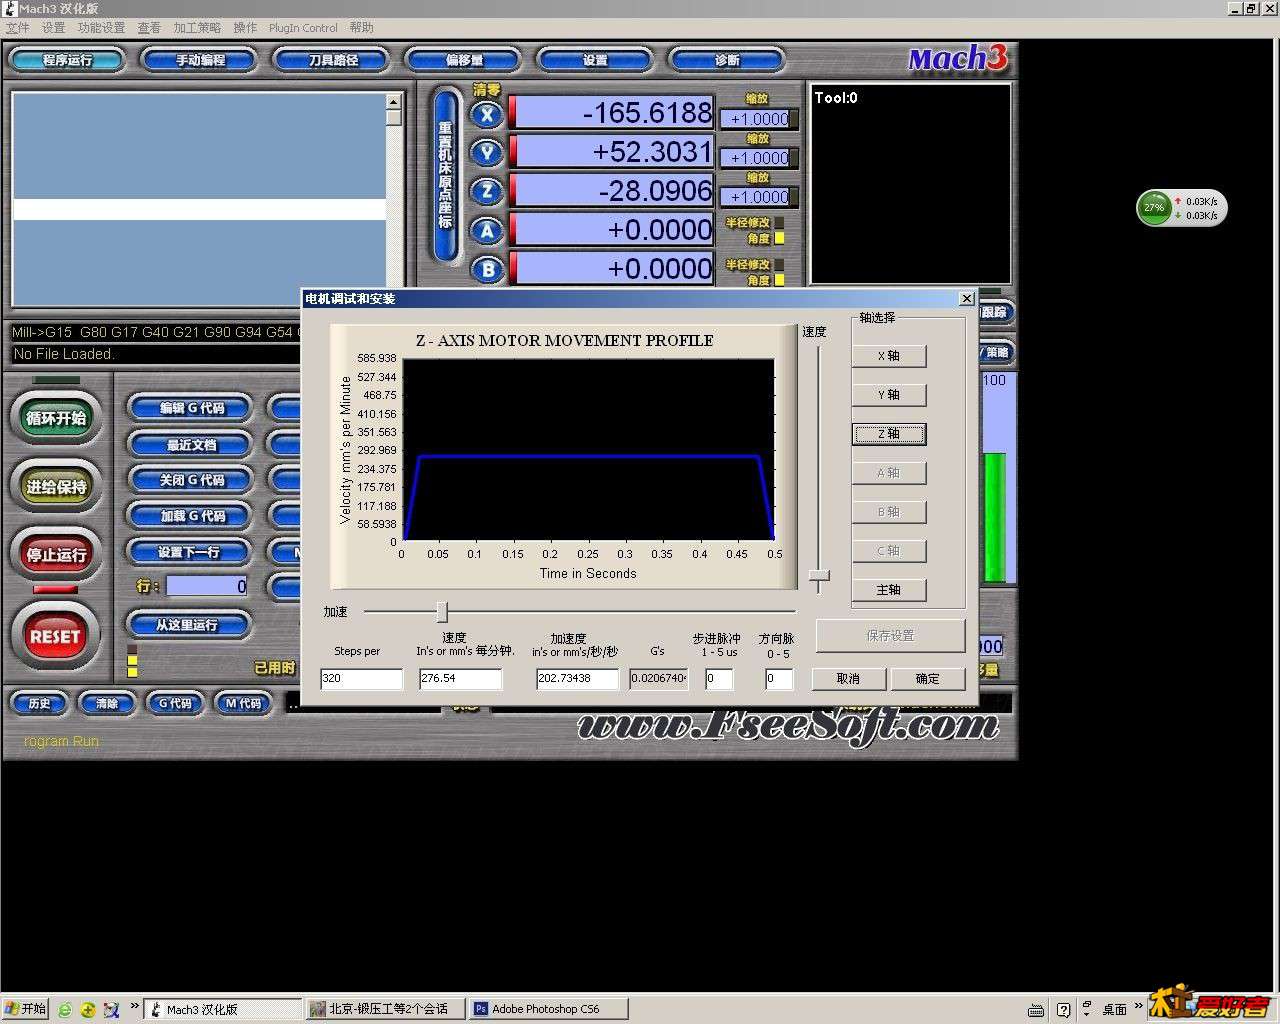The image size is (1280, 1024).
Task: Click 取消 to cancel motor tuning
Action: [848, 679]
